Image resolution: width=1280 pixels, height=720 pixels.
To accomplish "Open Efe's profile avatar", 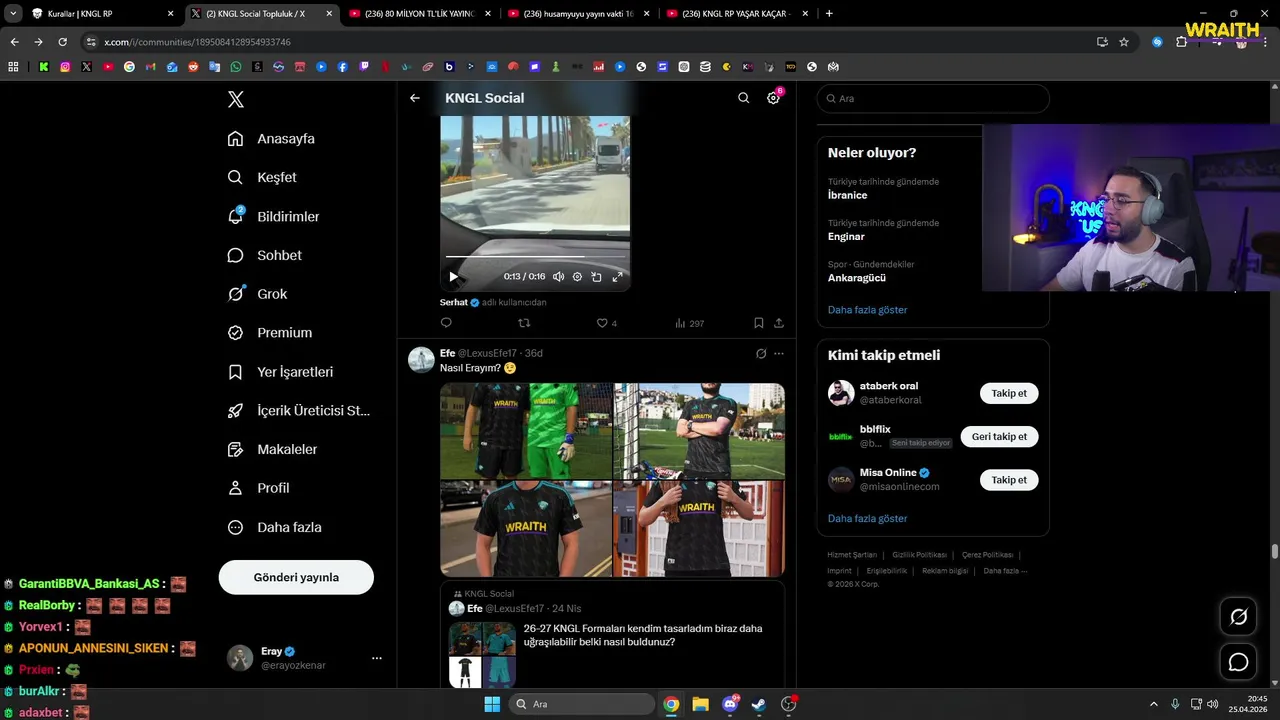I will point(421,360).
